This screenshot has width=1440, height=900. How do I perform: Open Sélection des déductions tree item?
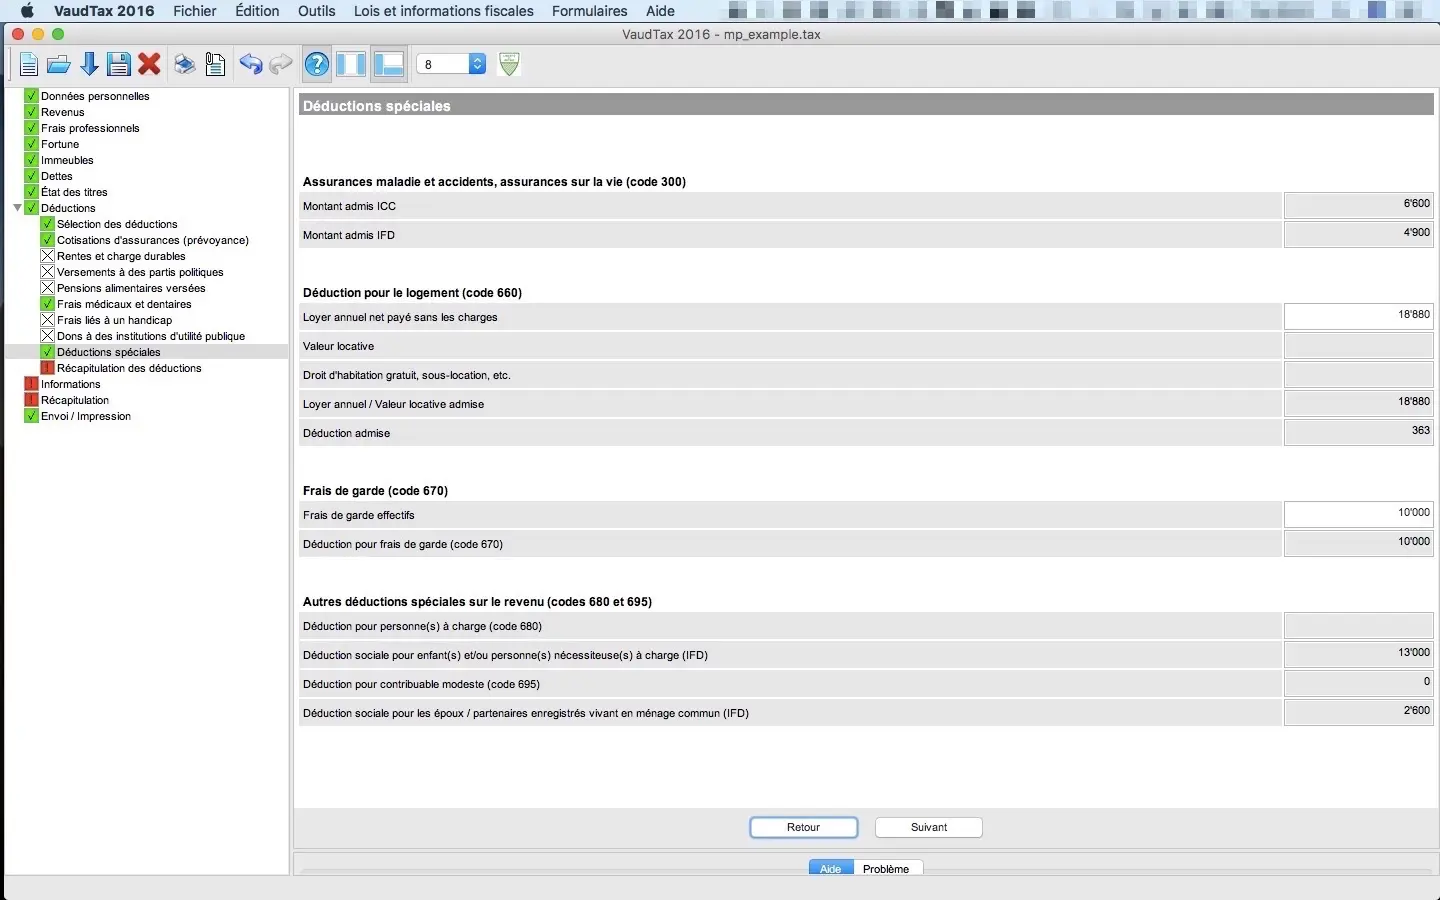pos(117,224)
